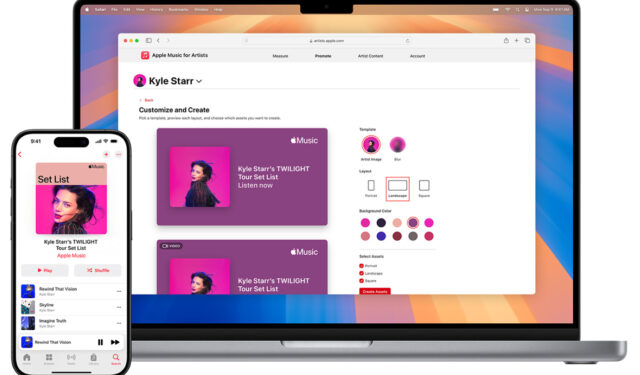Click the Safari sidebar toggle icon
Image resolution: width=640 pixels, height=375 pixels.
coord(149,40)
